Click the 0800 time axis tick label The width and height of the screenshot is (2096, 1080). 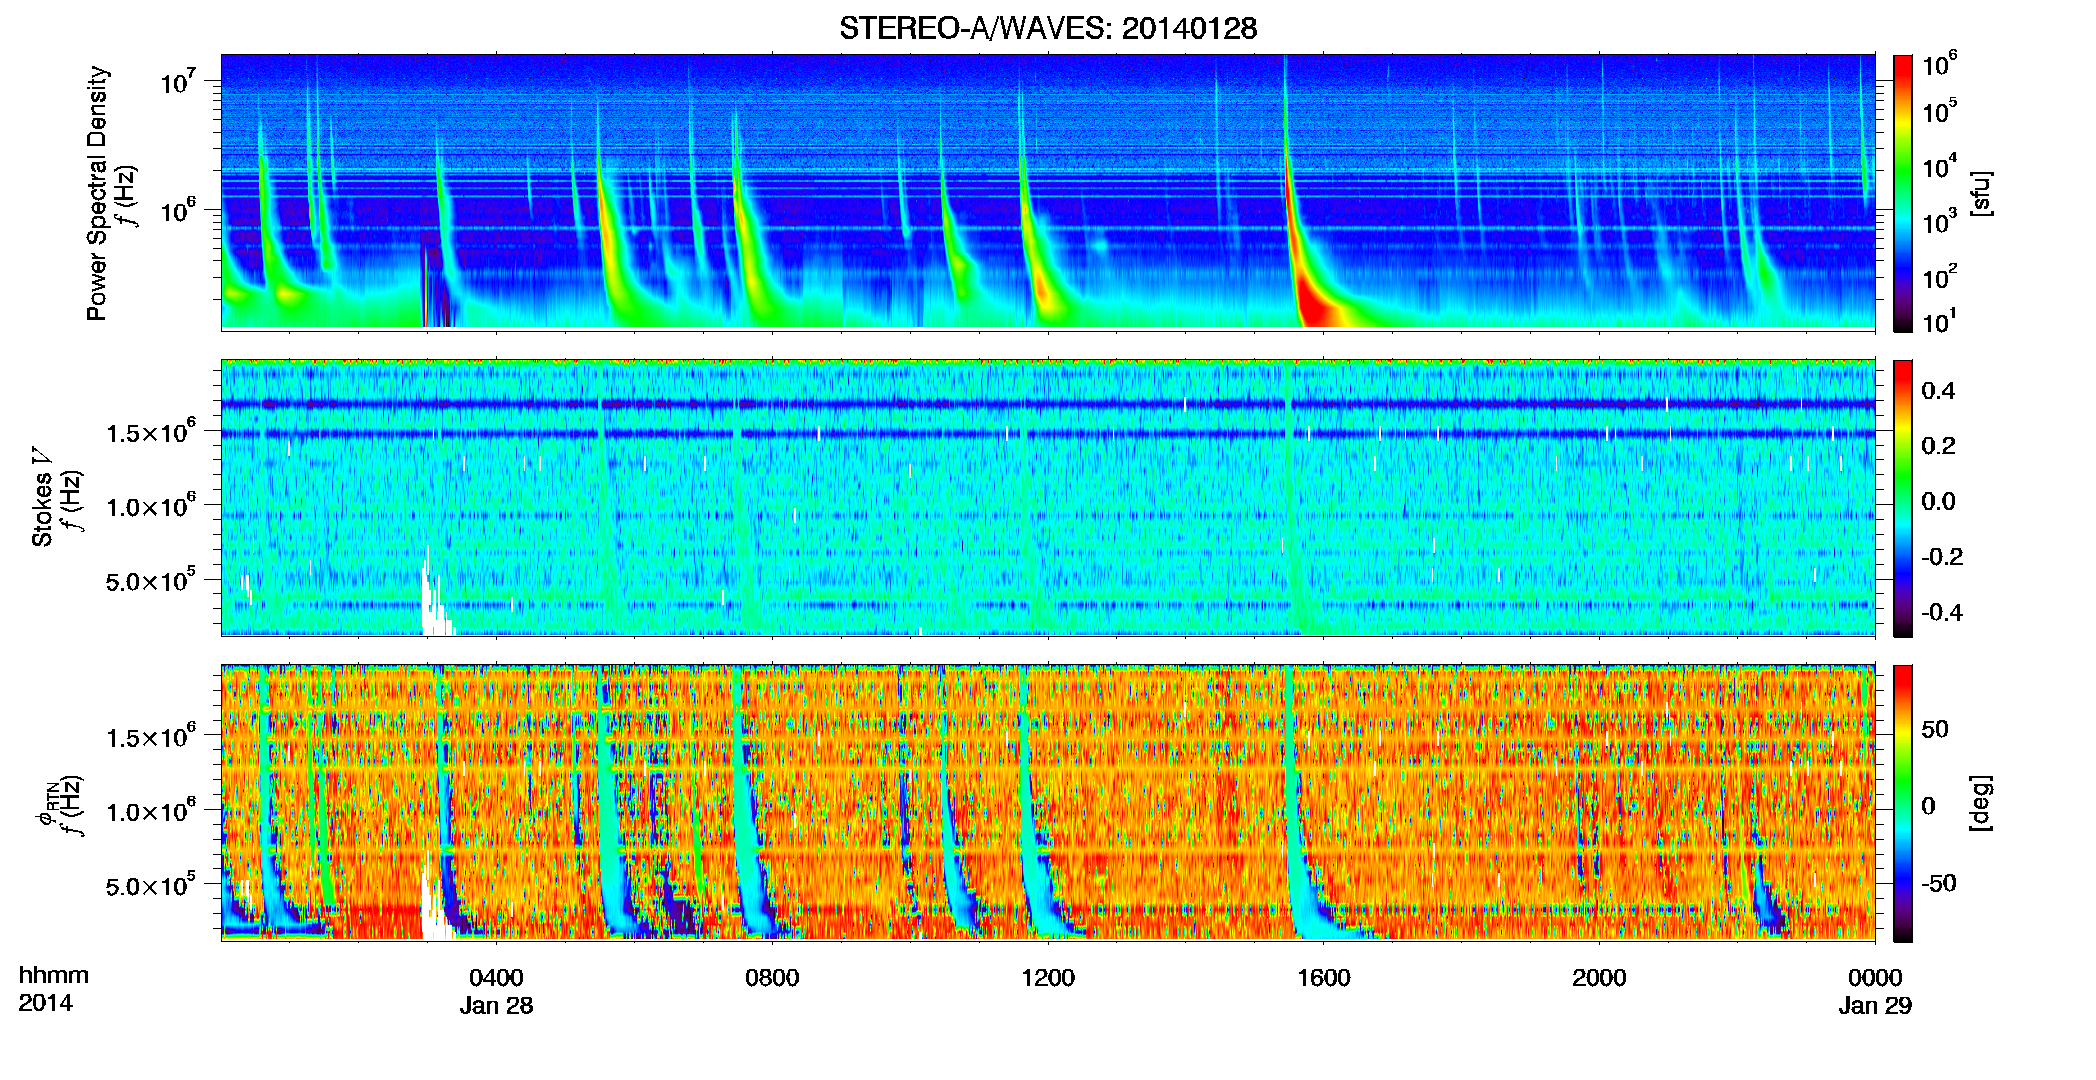[772, 978]
